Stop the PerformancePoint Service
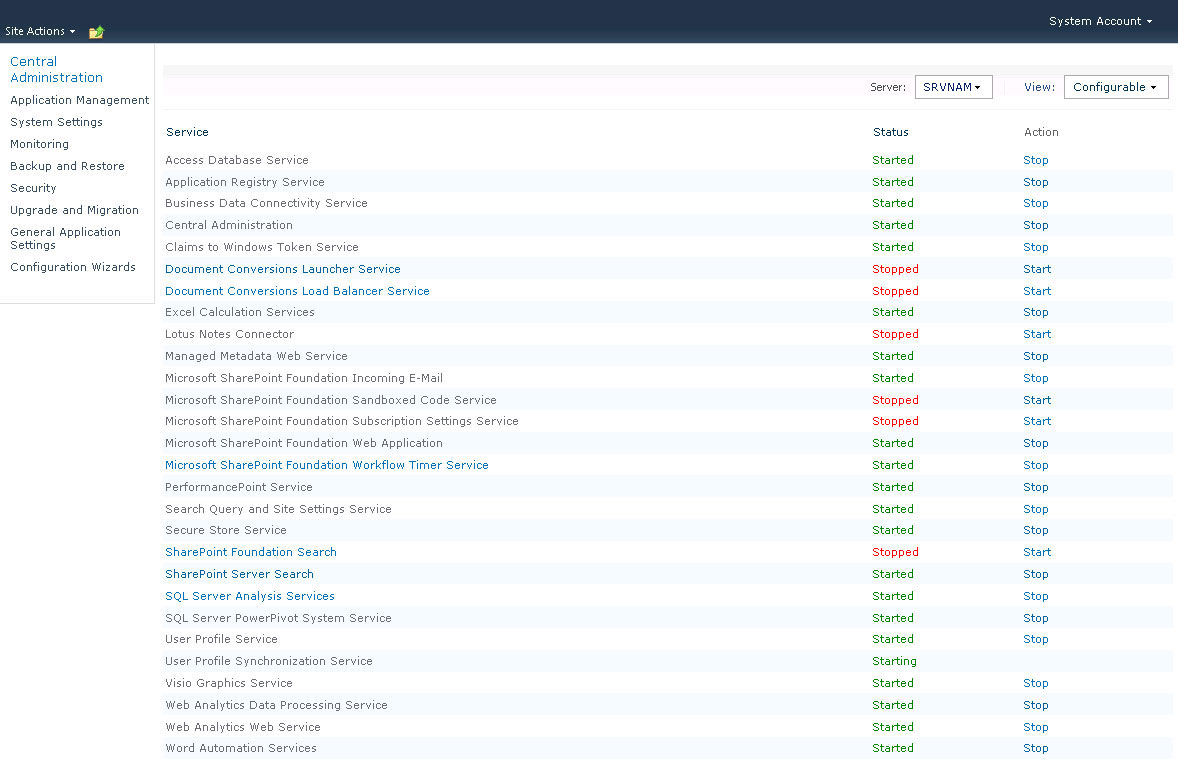The width and height of the screenshot is (1178, 766). (x=1035, y=487)
